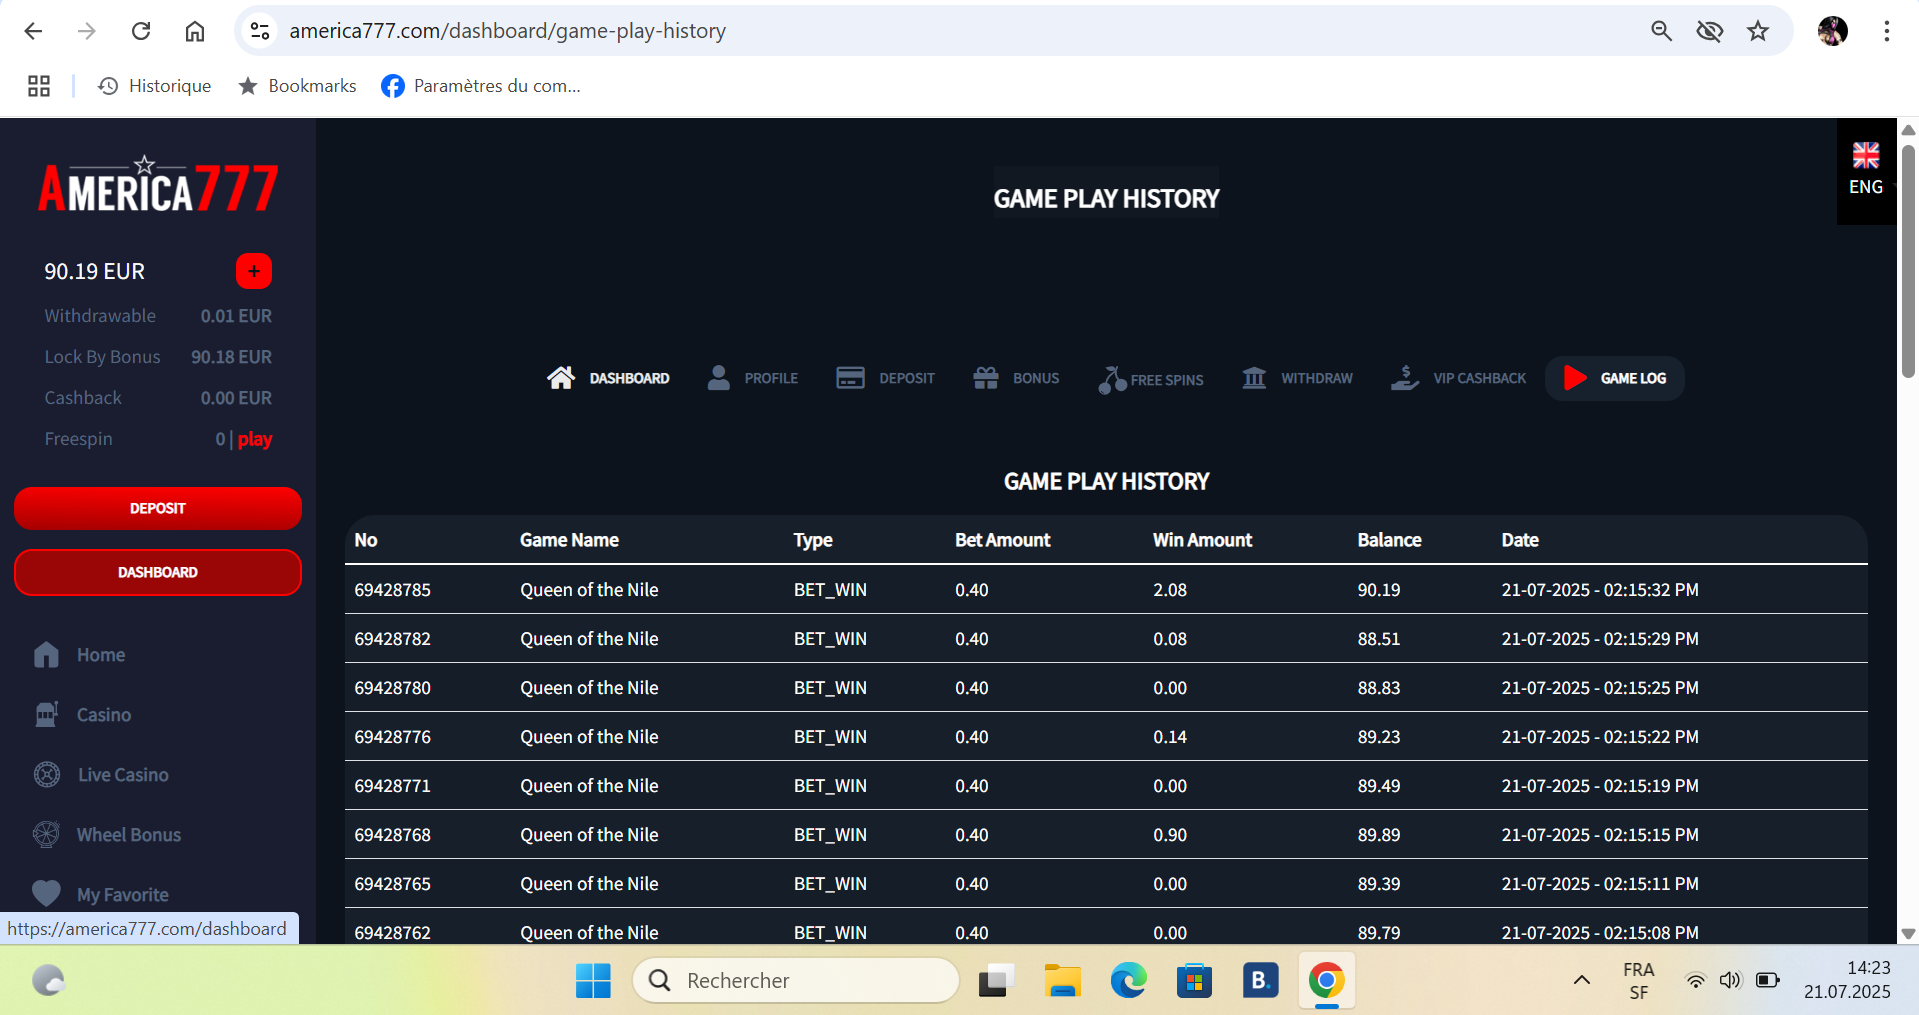Open the Chrome profile avatar
This screenshot has height=1015, width=1919.
tap(1833, 31)
